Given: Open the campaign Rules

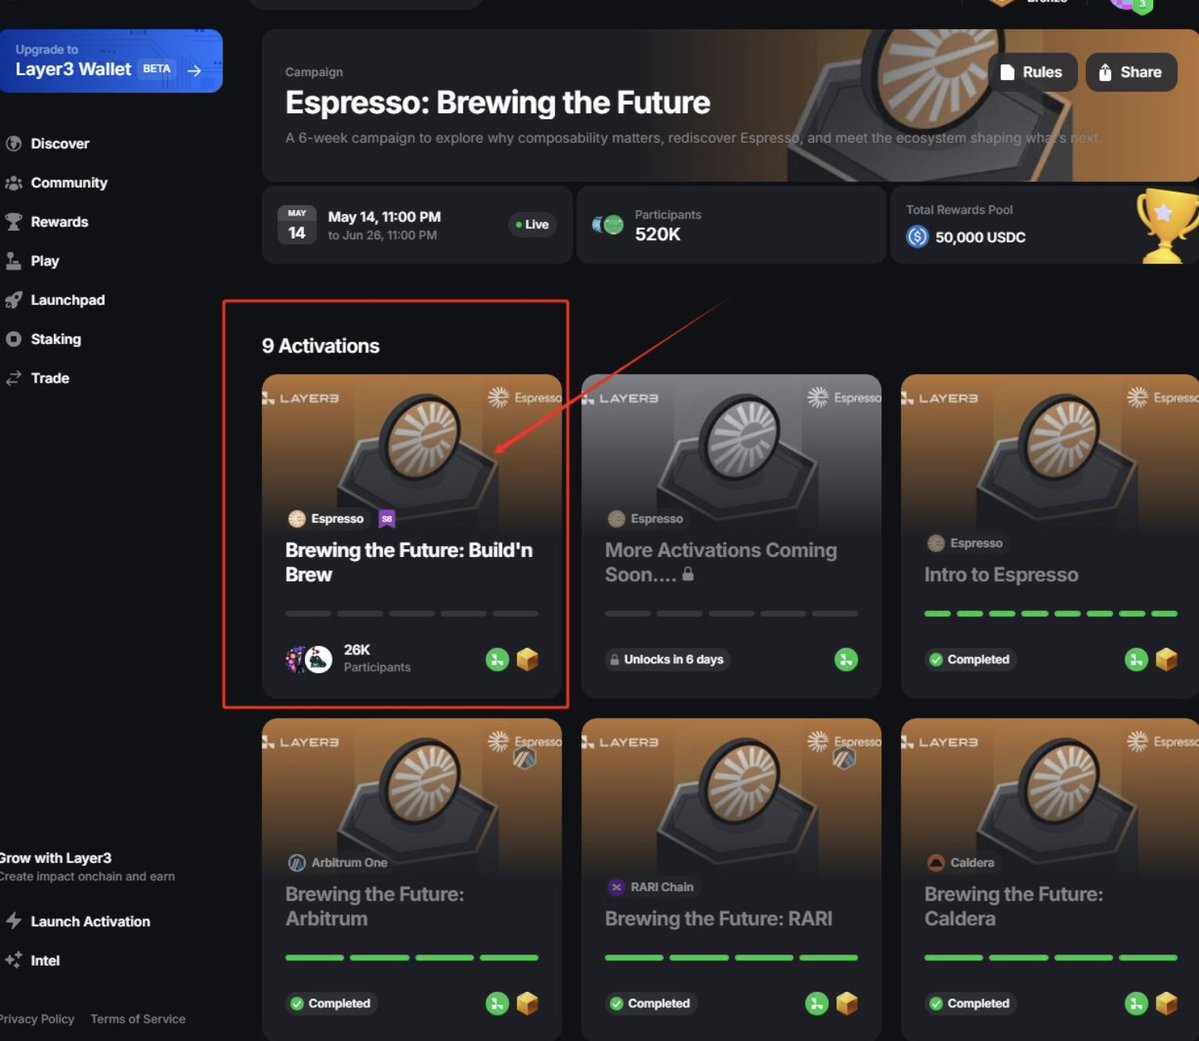Looking at the screenshot, I should tap(1032, 72).
